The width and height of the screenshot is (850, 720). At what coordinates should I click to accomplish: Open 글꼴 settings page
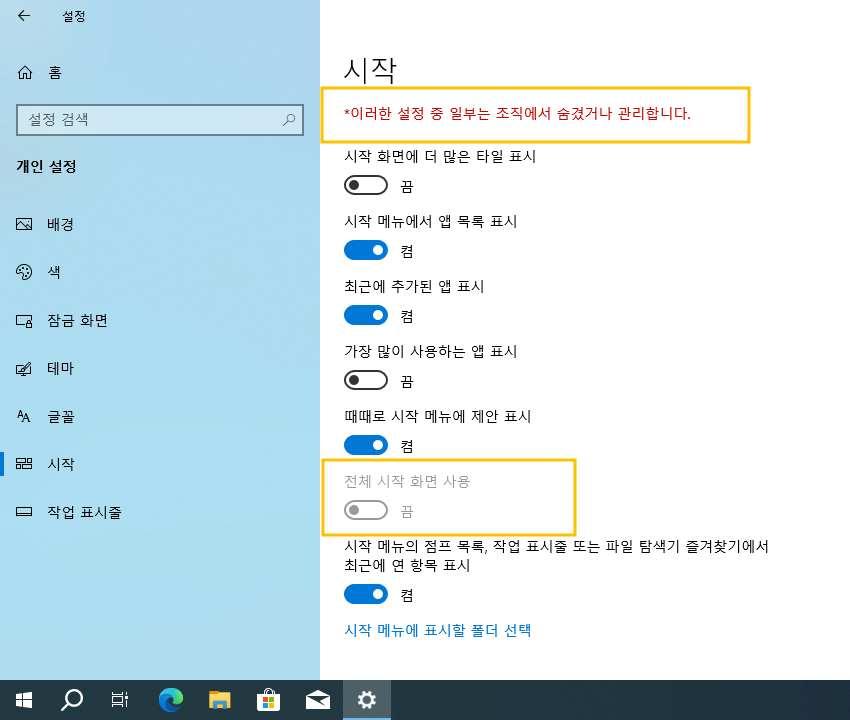click(60, 416)
